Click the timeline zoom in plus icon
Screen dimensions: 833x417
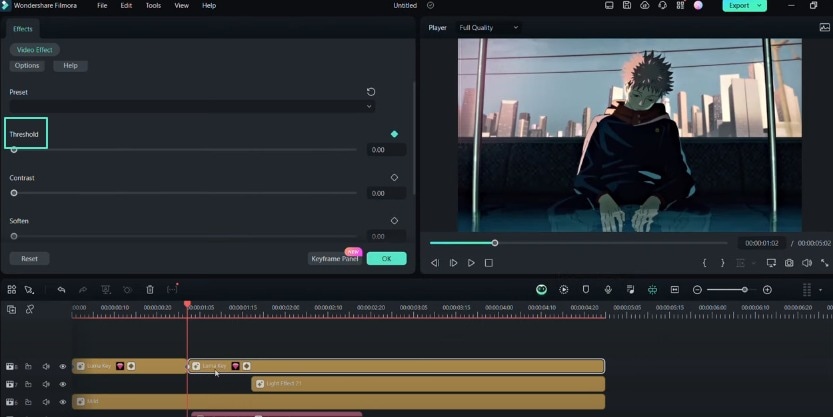click(x=767, y=290)
